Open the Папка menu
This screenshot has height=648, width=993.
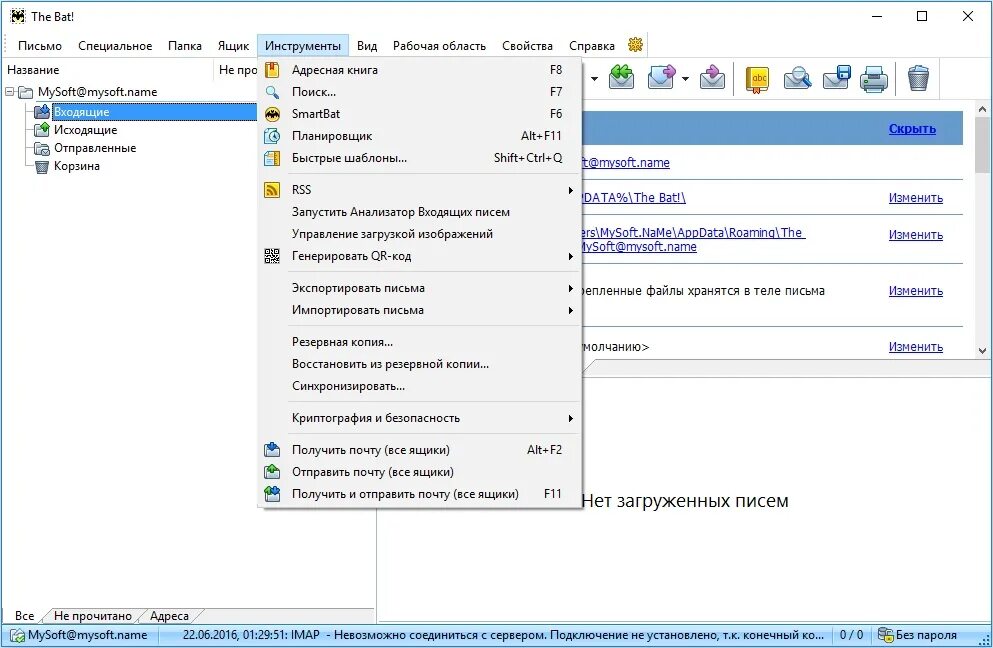[x=185, y=46]
